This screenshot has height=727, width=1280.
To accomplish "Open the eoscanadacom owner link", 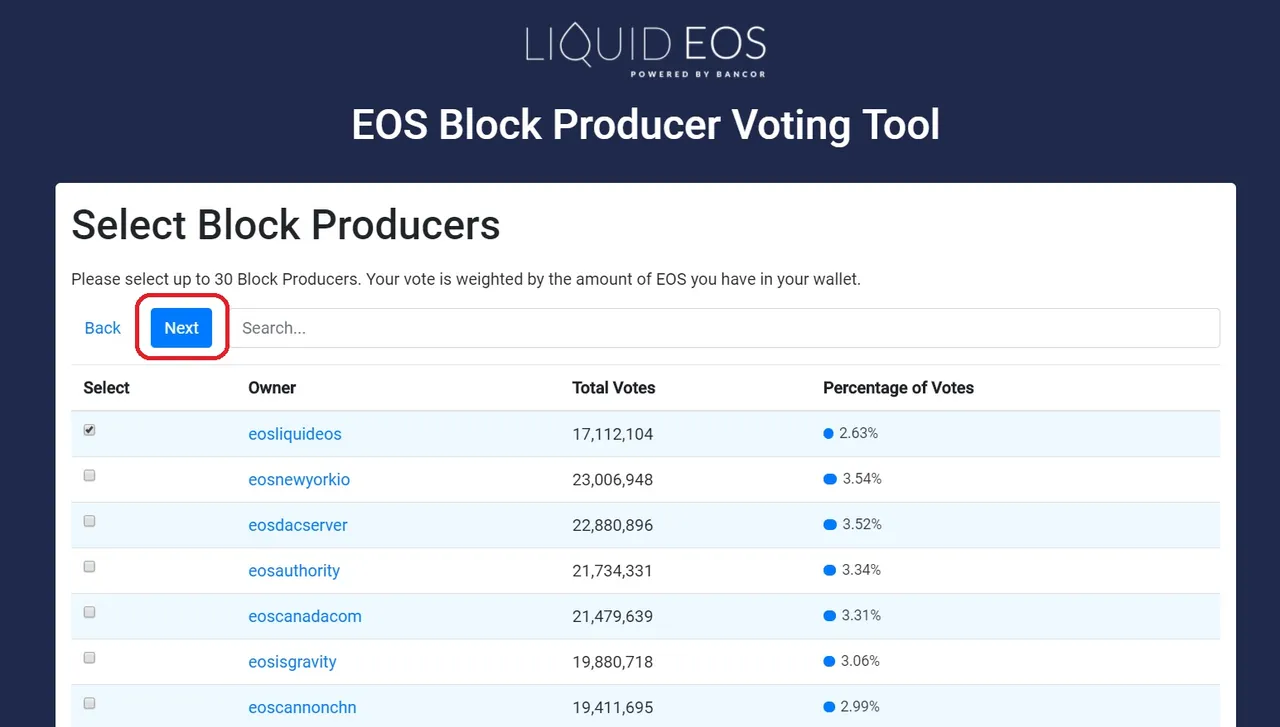I will (305, 616).
